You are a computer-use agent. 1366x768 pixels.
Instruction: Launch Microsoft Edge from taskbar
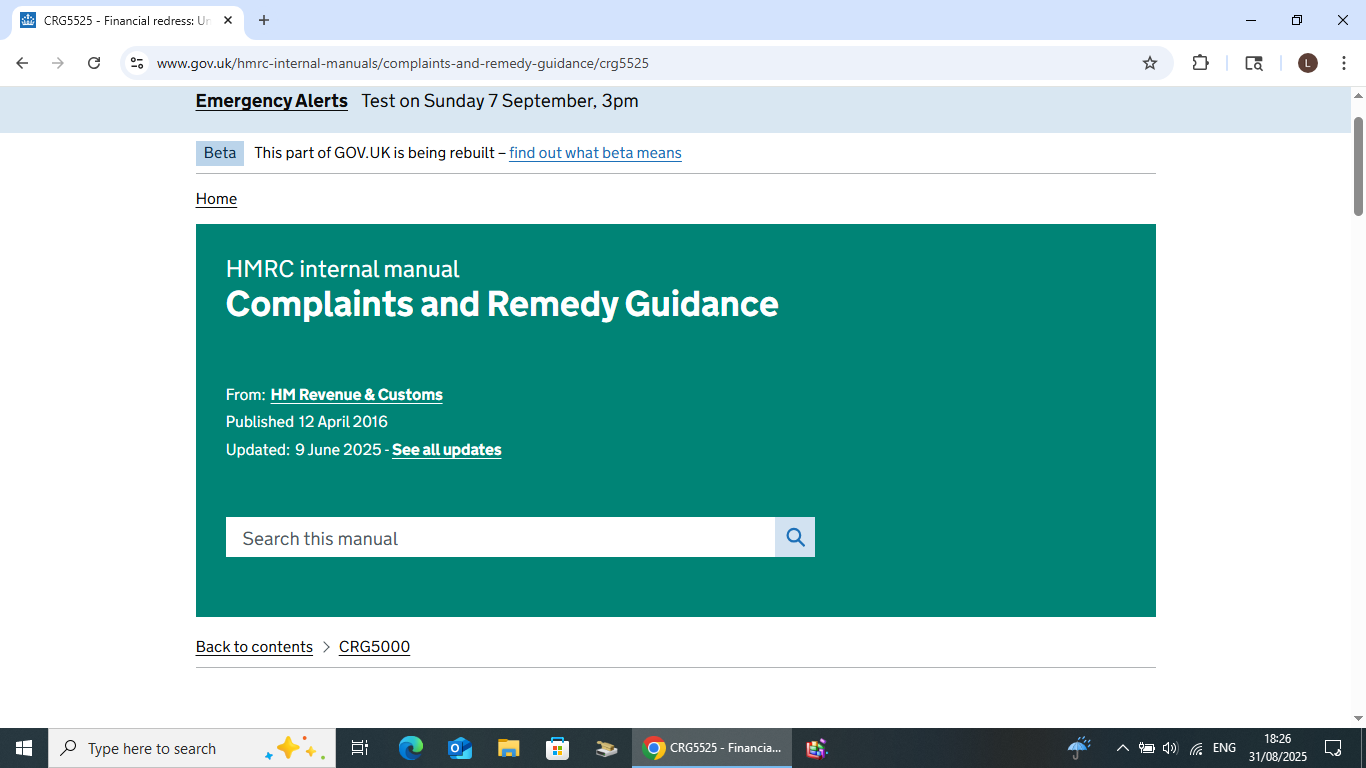(x=410, y=748)
